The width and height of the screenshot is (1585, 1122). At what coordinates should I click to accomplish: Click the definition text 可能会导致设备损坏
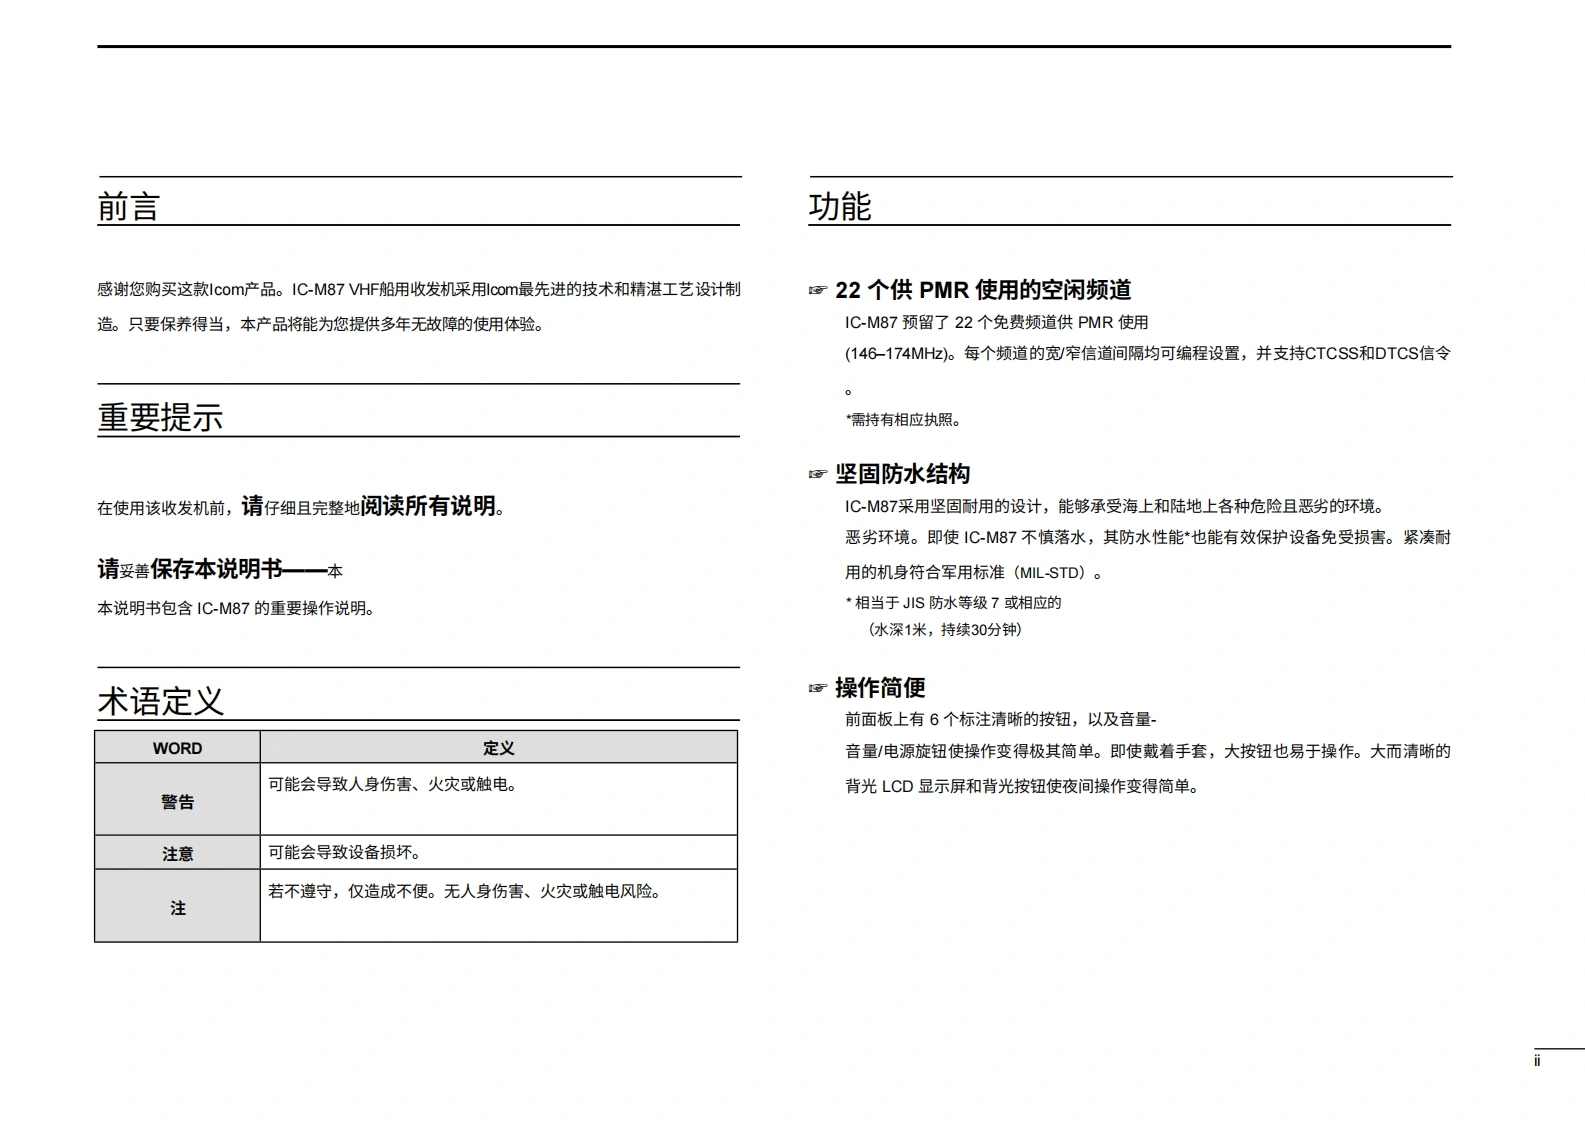point(345,852)
